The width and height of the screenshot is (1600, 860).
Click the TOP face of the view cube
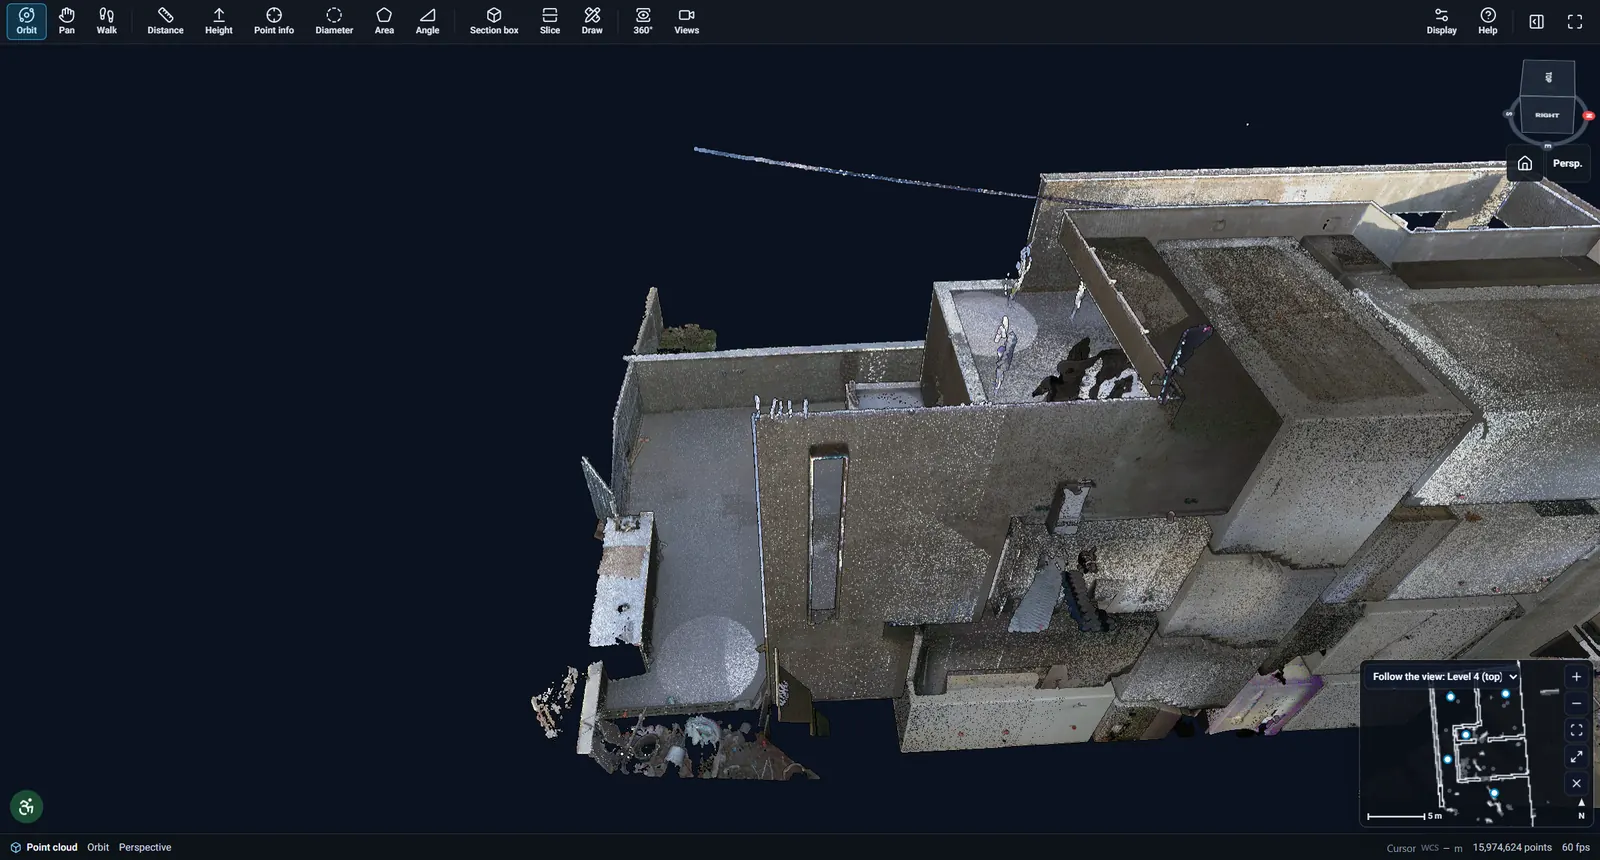(1548, 78)
